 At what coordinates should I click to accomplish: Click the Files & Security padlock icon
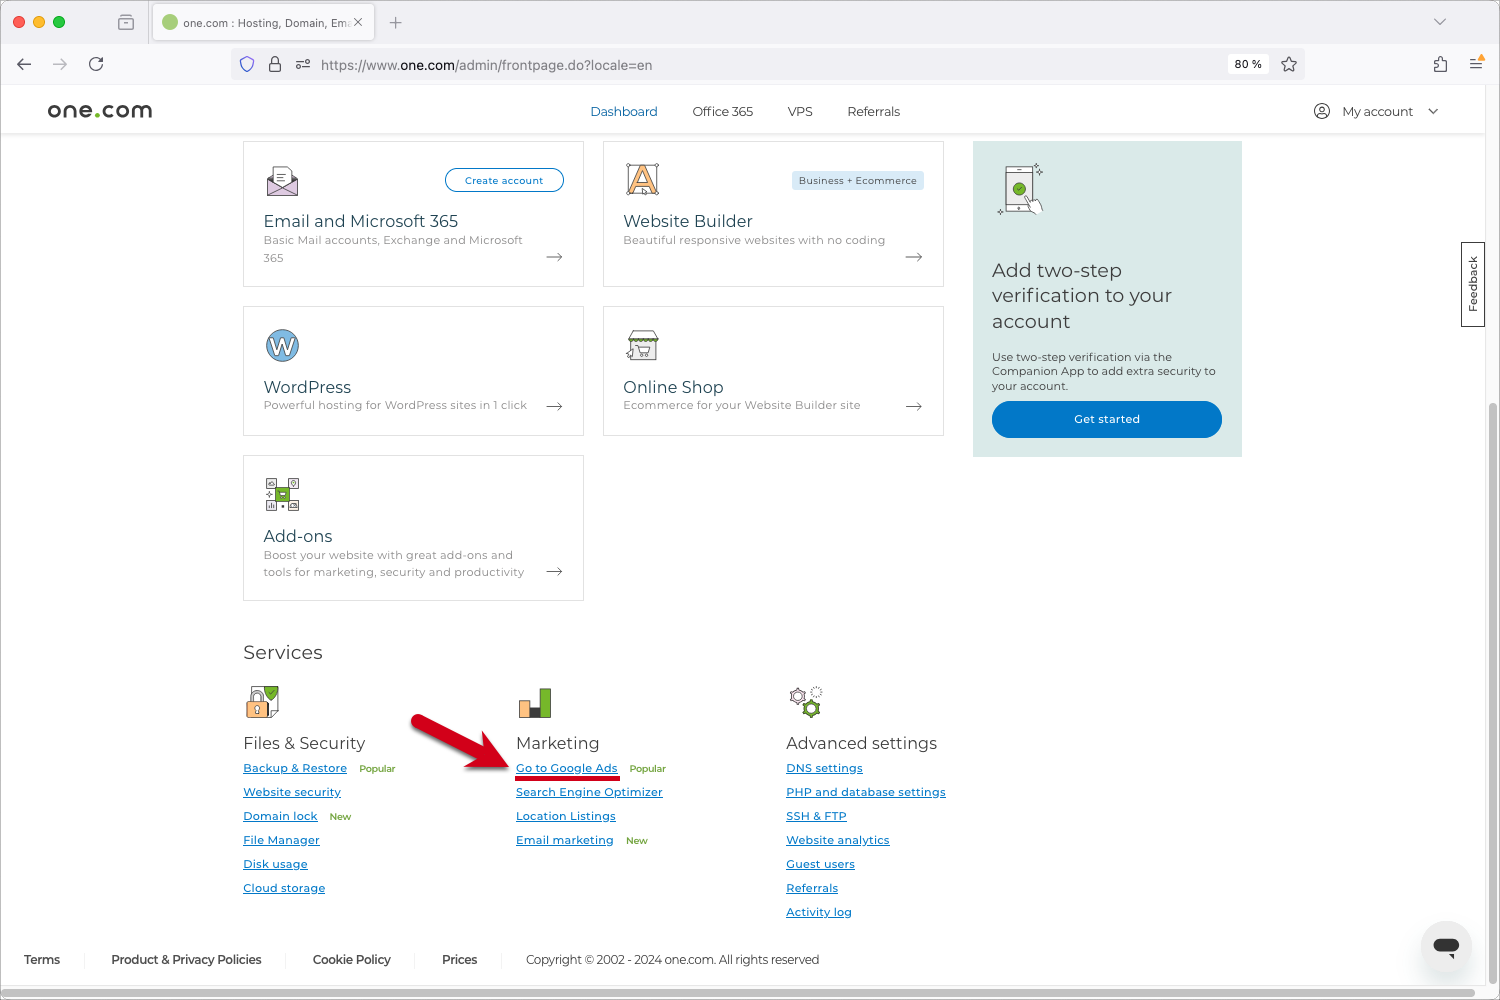pyautogui.click(x=263, y=701)
